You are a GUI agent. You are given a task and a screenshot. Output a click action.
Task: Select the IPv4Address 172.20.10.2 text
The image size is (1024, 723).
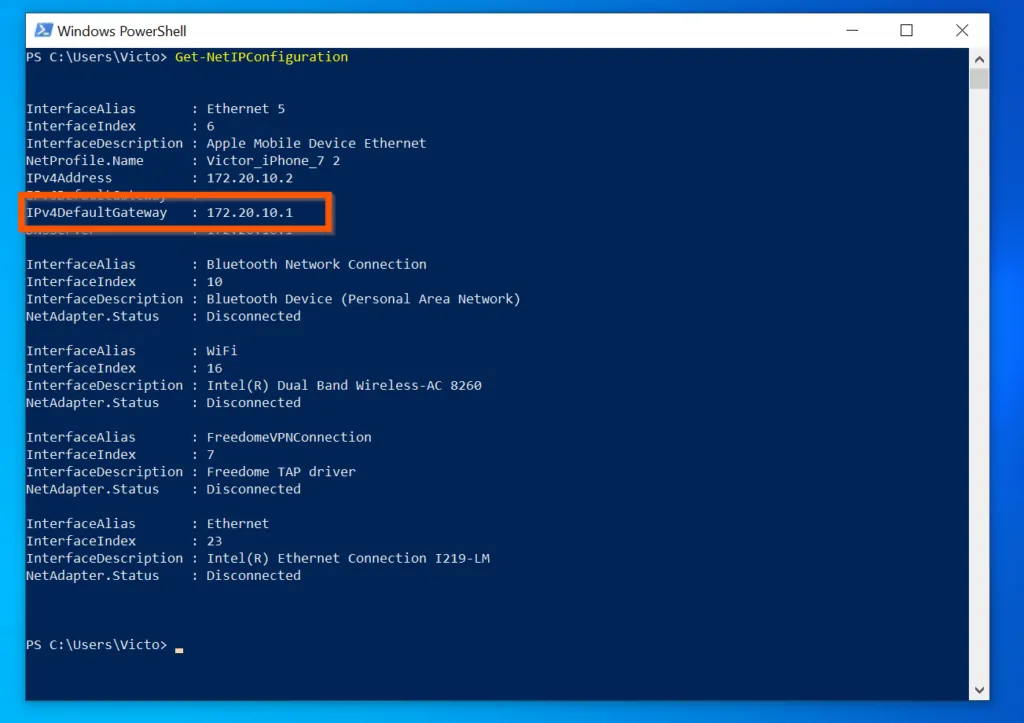pyautogui.click(x=249, y=177)
